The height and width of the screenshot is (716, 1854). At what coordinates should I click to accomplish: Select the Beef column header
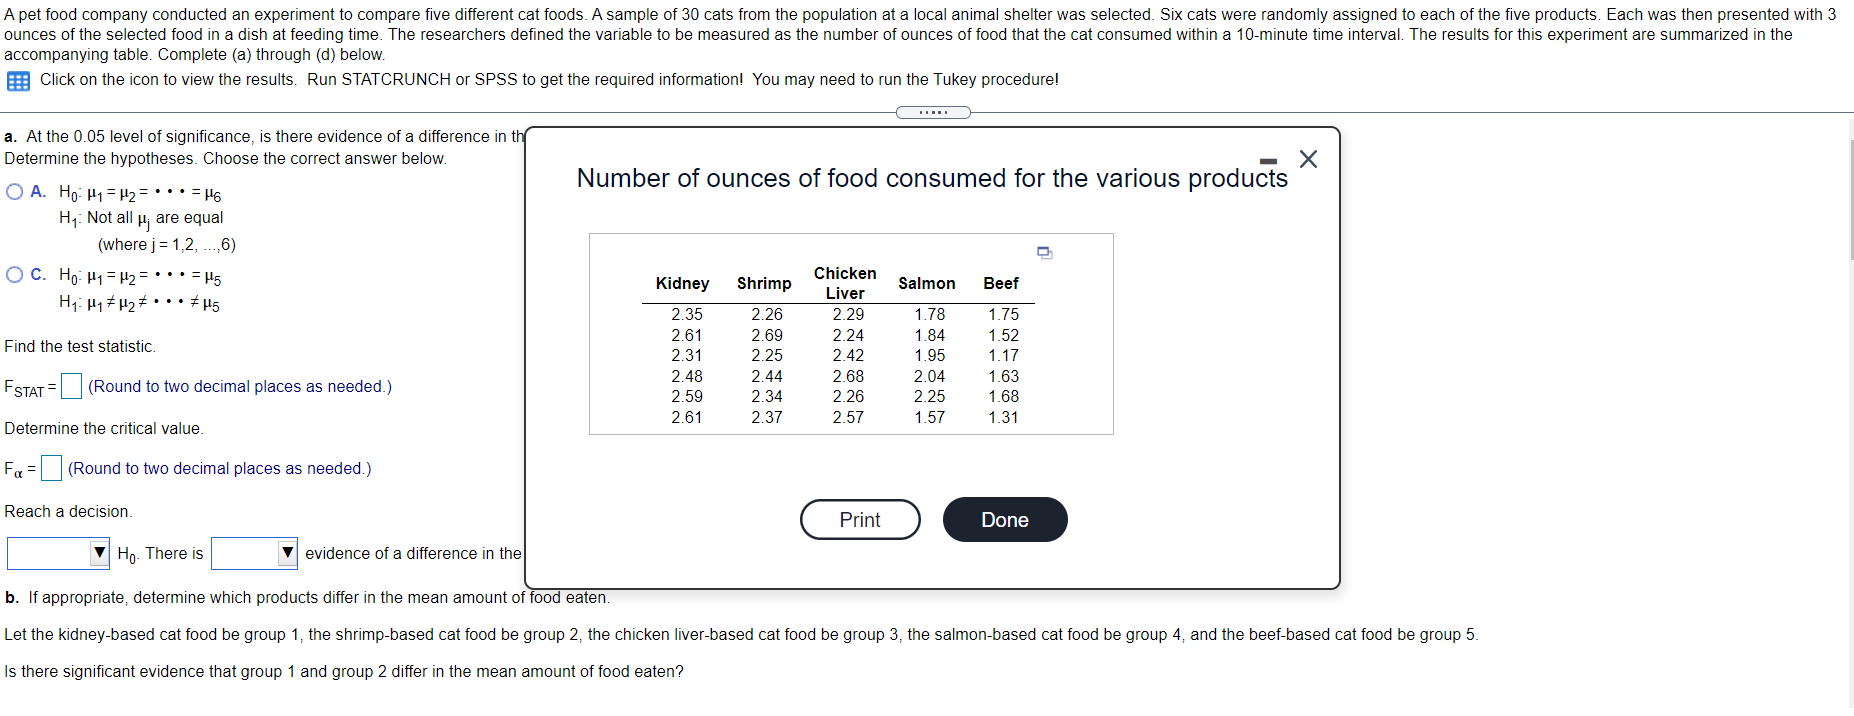(x=1002, y=284)
